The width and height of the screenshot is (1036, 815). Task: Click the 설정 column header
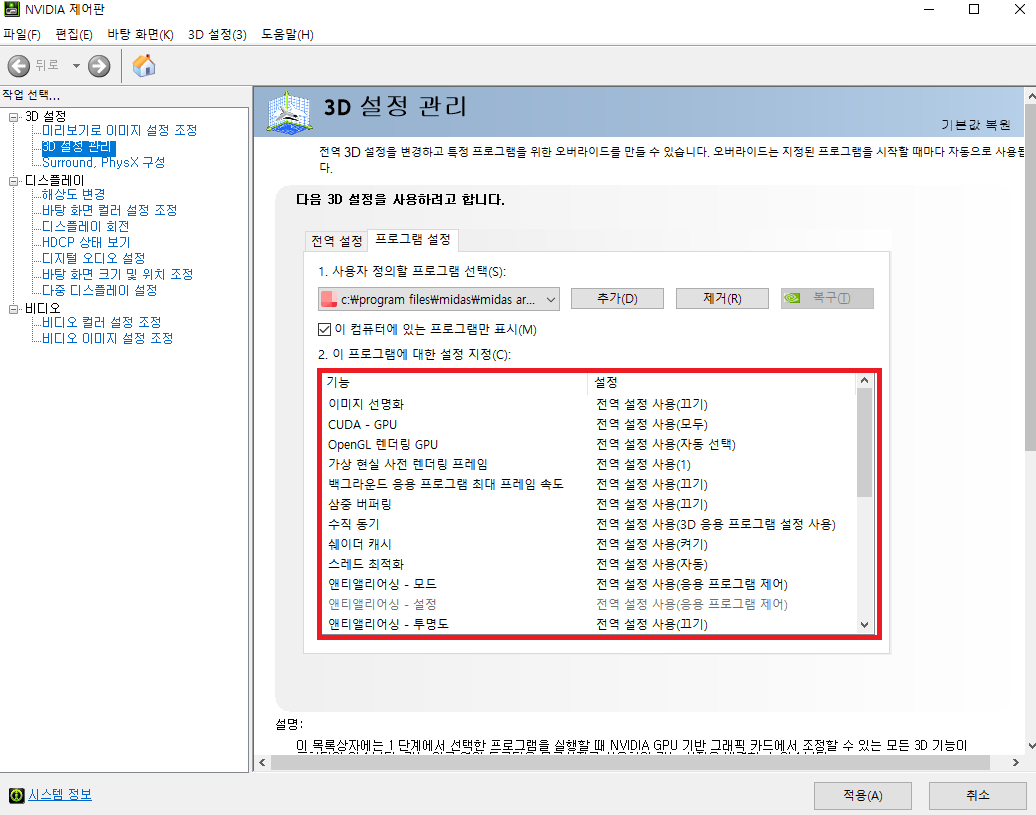722,382
